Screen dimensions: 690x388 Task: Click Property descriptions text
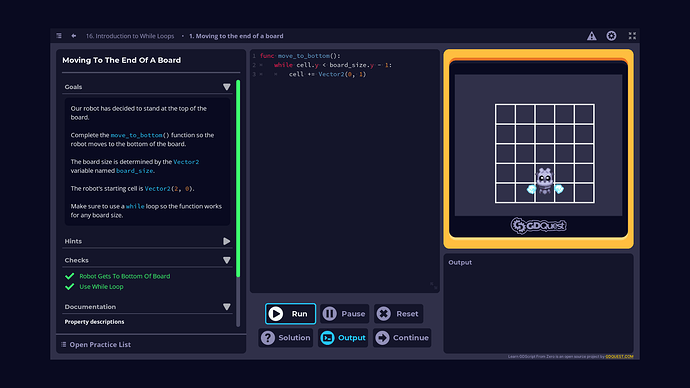pyautogui.click(x=94, y=322)
